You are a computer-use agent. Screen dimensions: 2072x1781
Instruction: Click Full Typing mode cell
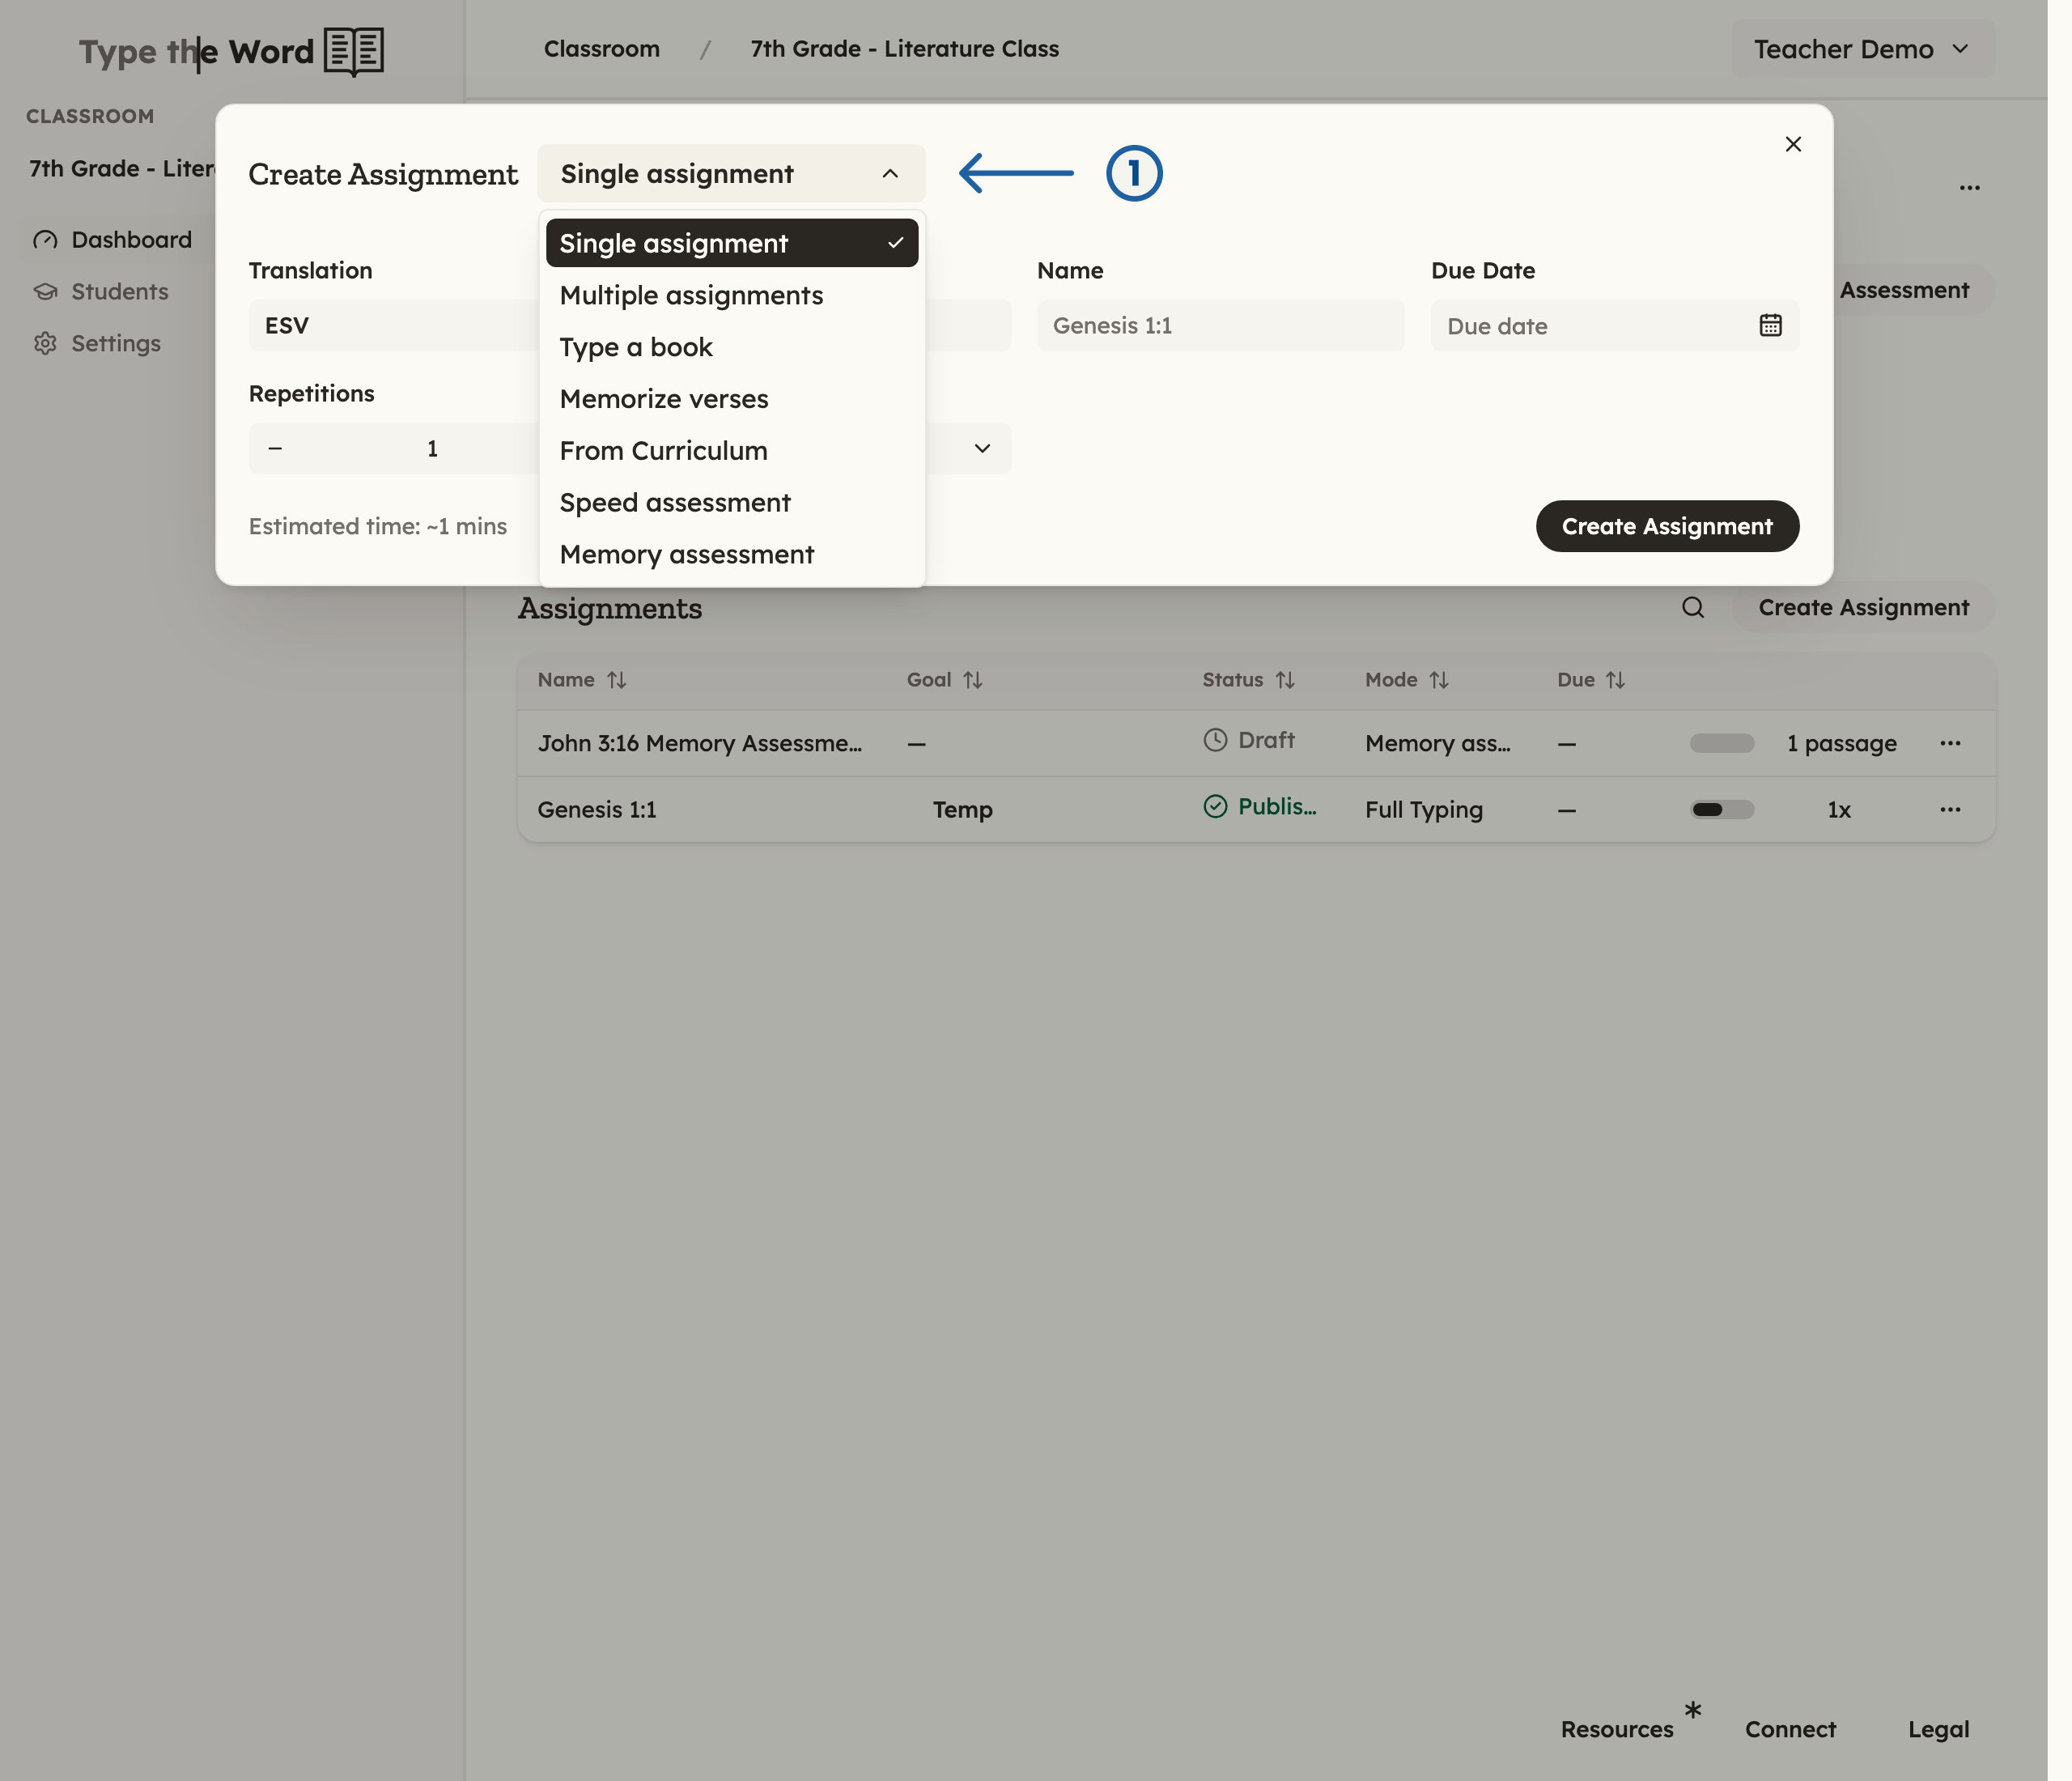tap(1424, 809)
